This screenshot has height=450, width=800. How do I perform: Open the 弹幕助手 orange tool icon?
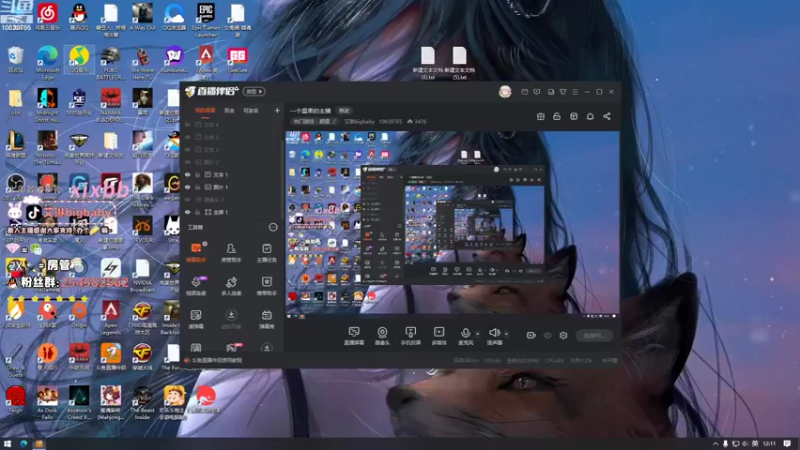coord(196,252)
